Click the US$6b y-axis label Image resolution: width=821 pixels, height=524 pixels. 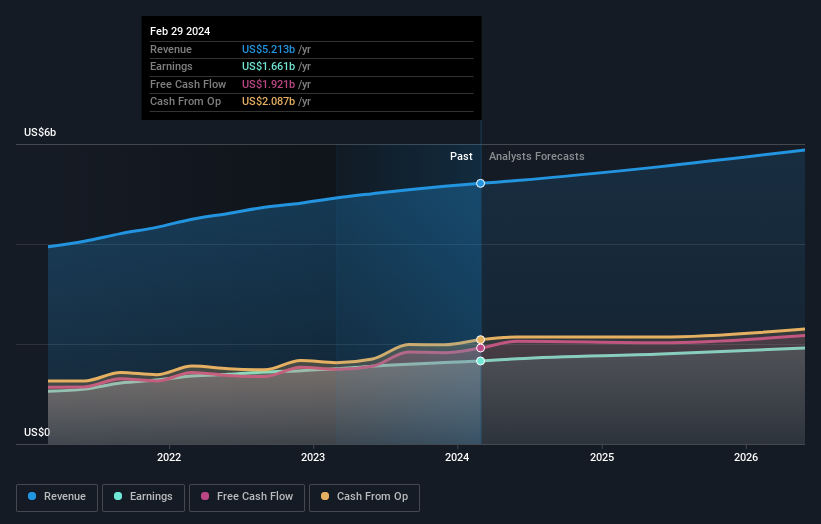40,132
